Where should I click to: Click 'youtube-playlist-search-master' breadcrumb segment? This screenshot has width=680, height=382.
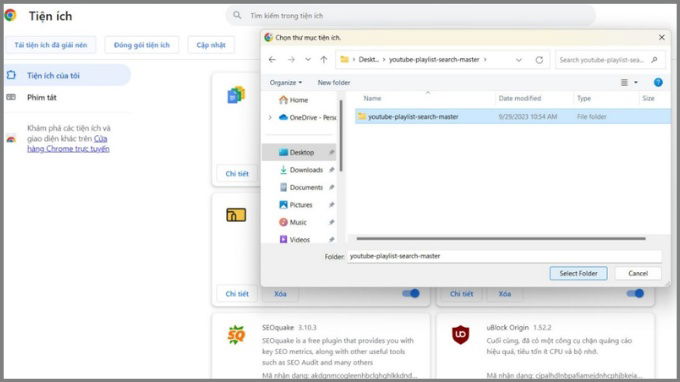coord(434,59)
